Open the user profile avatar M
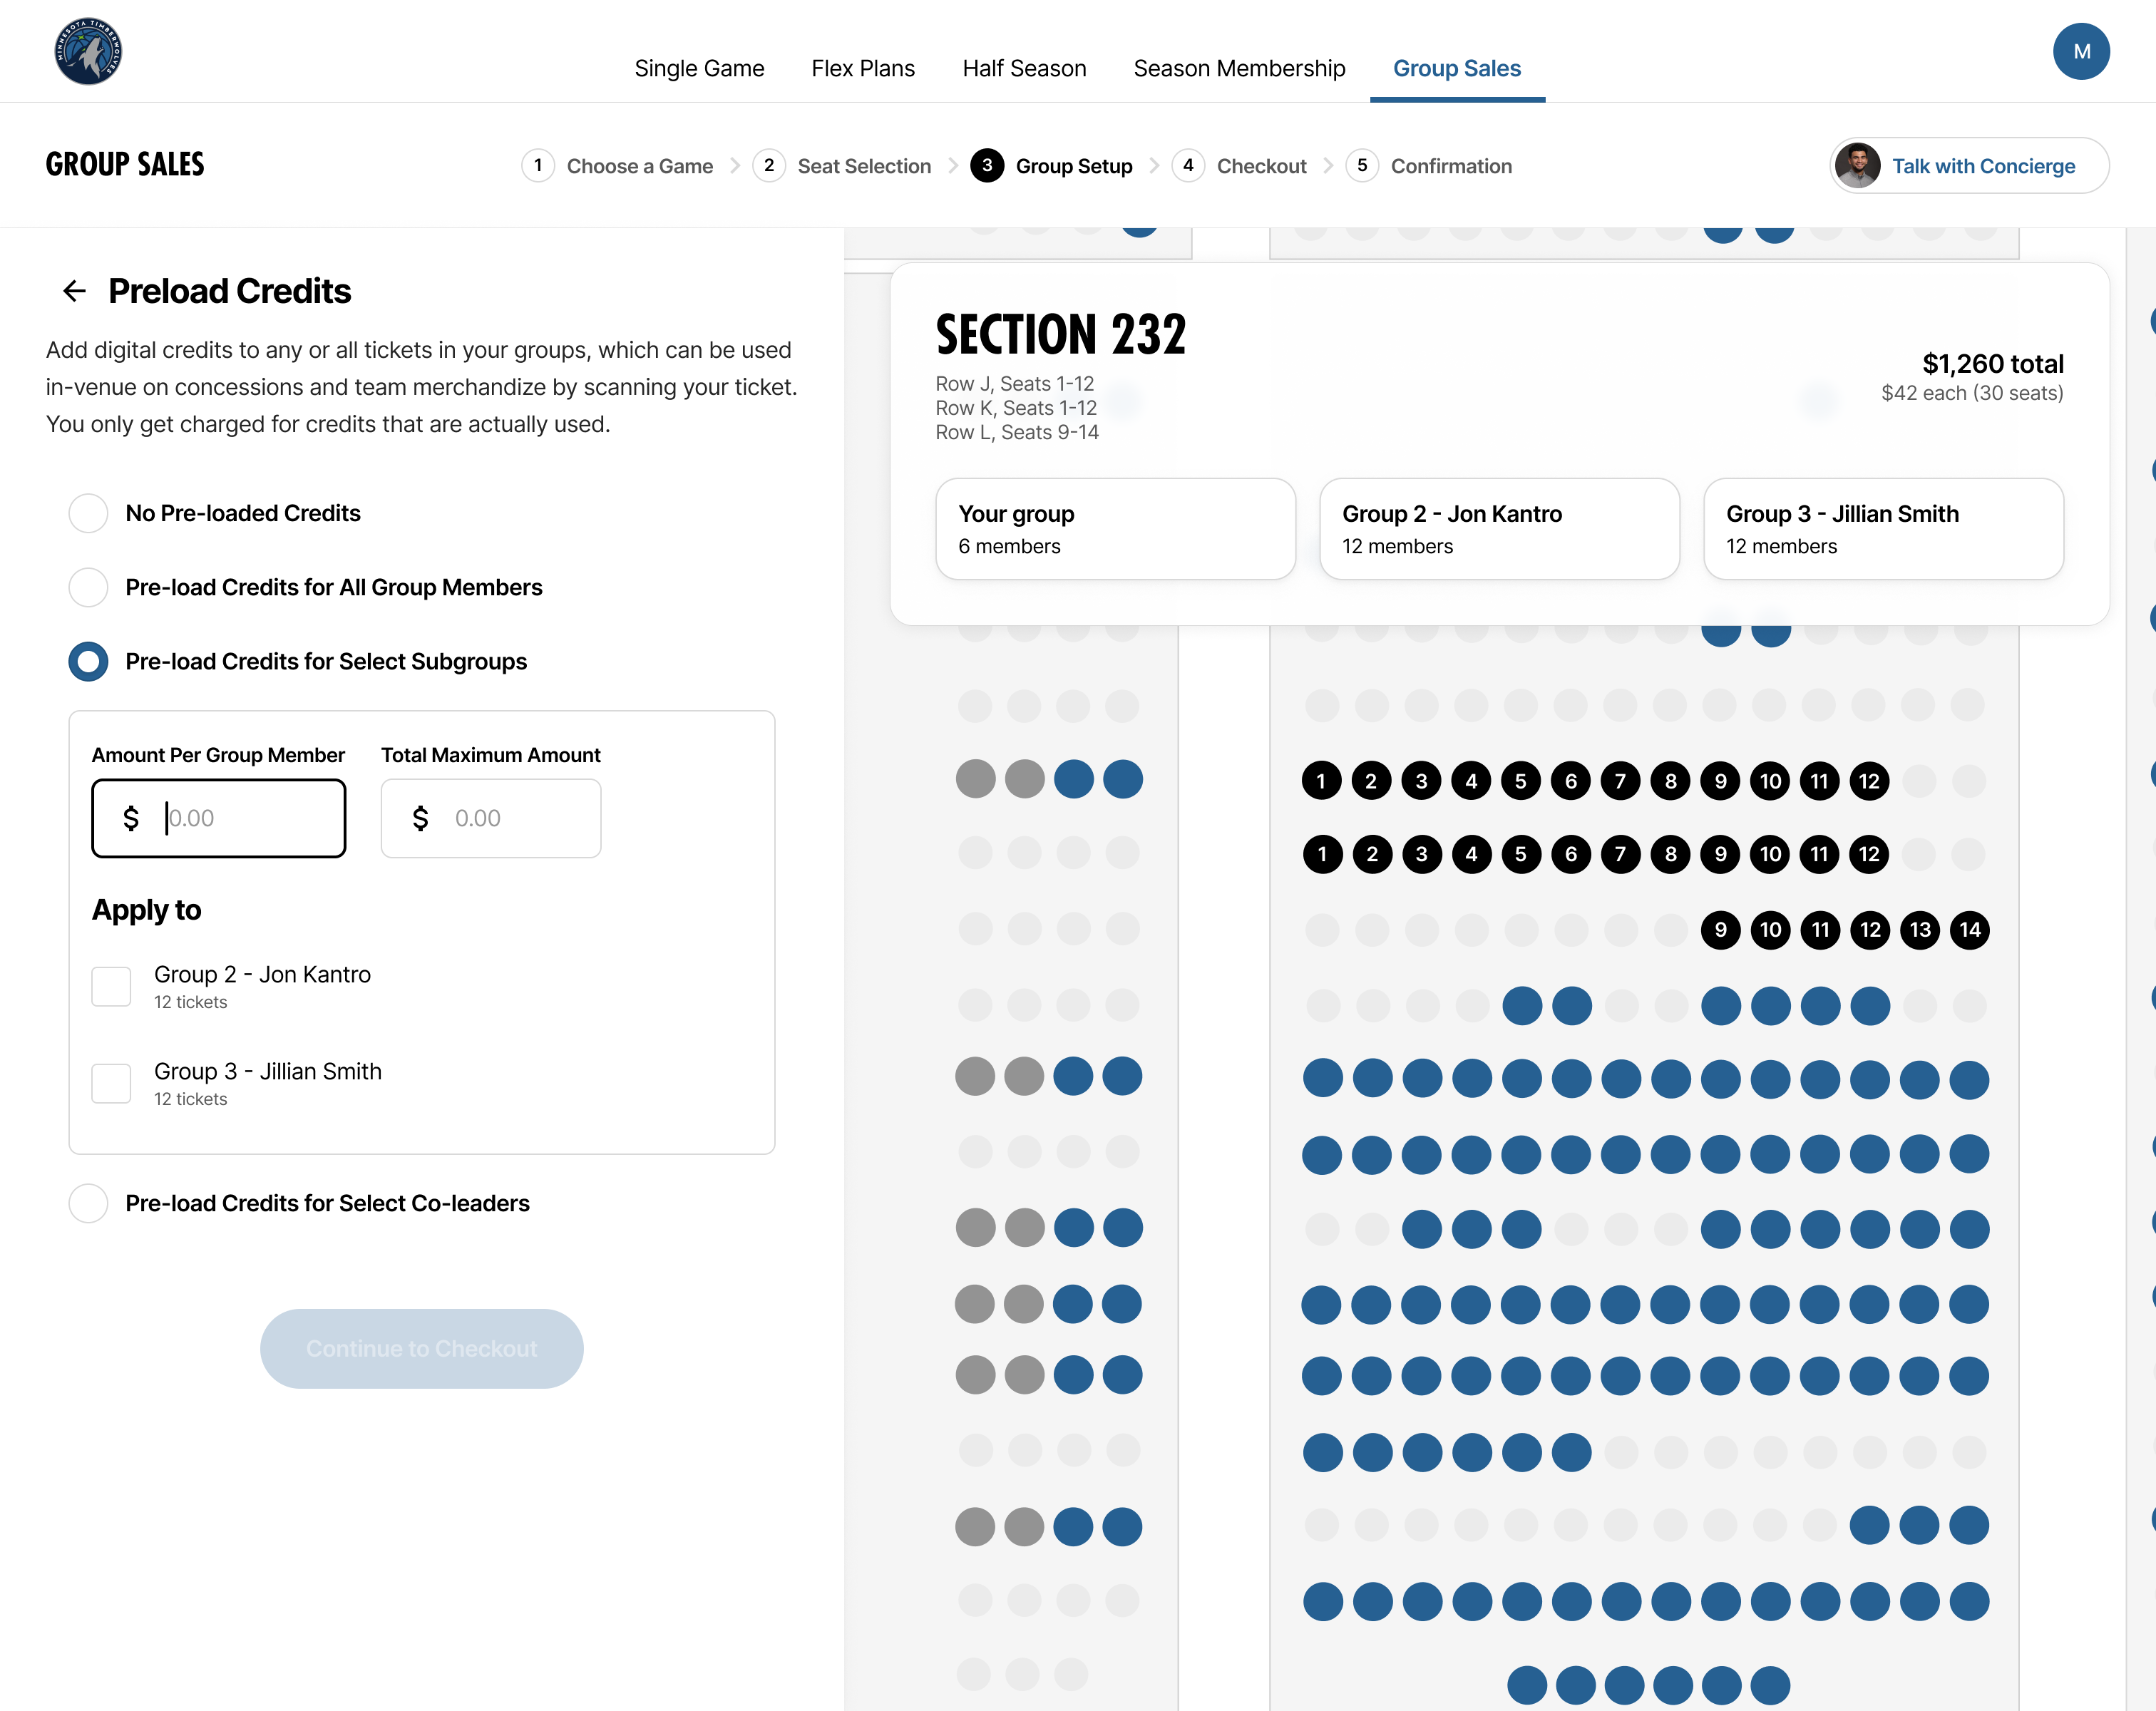Image resolution: width=2156 pixels, height=1711 pixels. point(2081,52)
